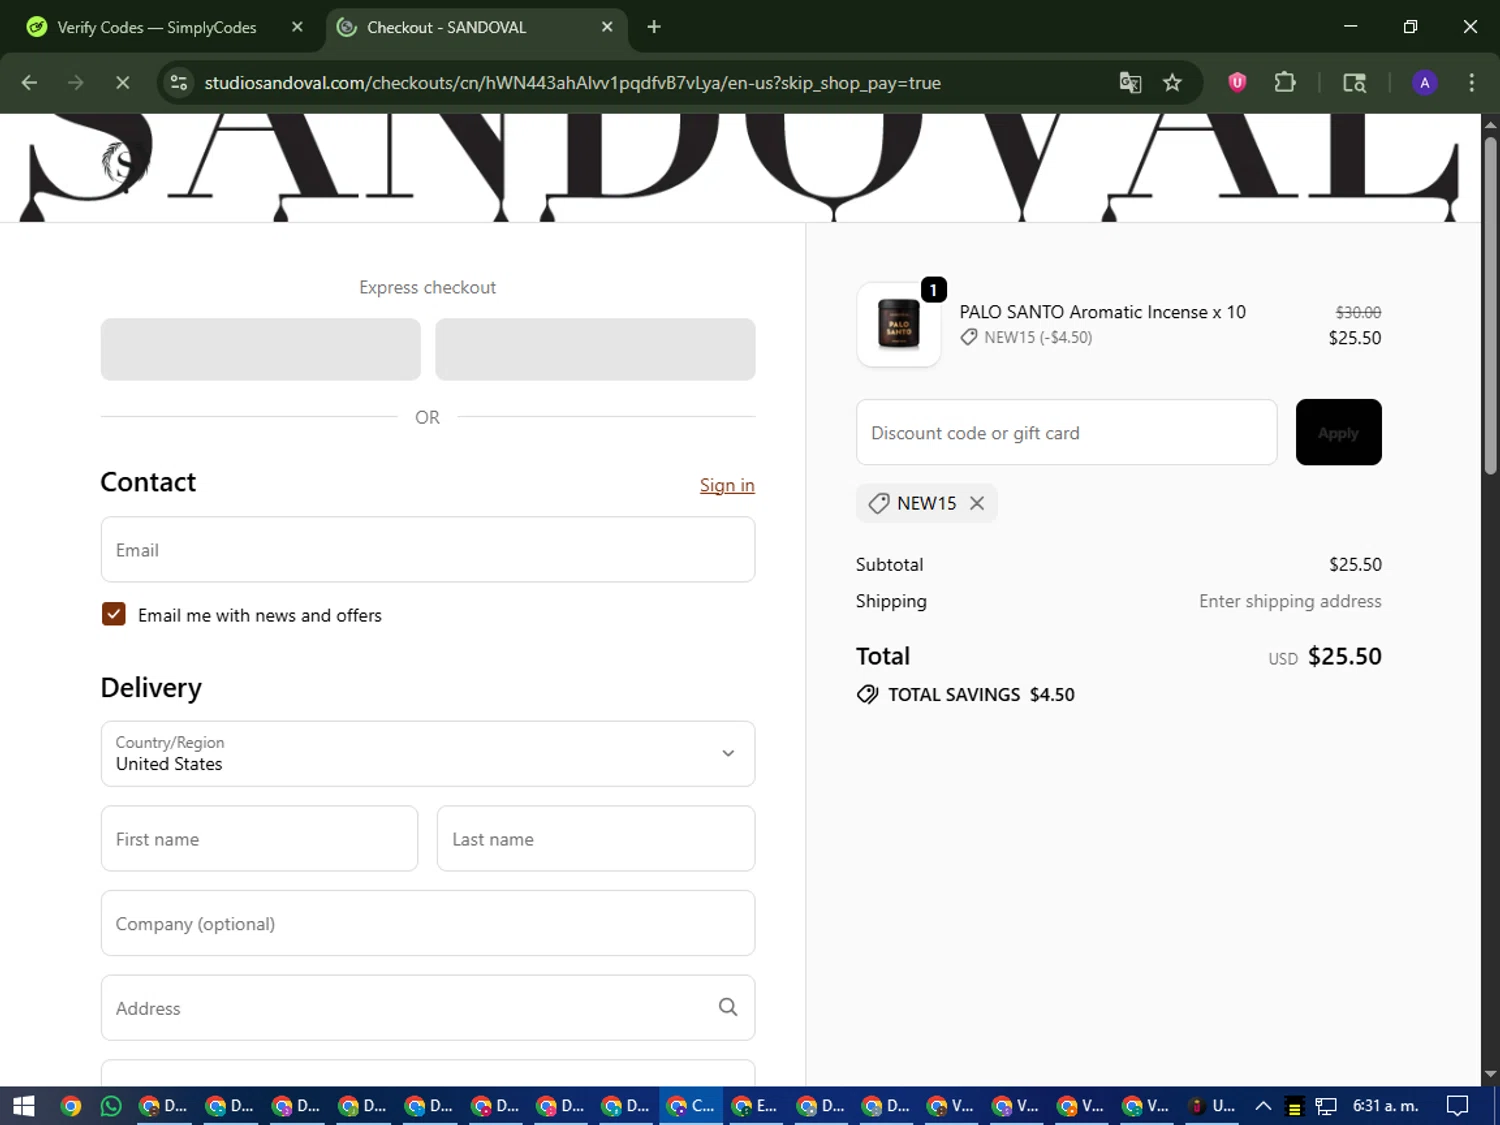The image size is (1500, 1125).
Task: Expand the Country/Region dropdown
Action: coord(428,754)
